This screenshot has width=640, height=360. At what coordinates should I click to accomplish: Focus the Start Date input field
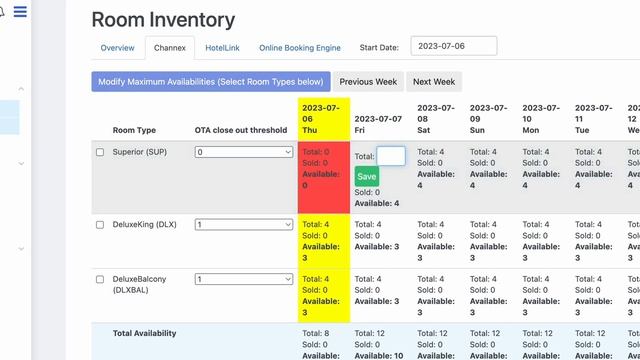click(454, 46)
